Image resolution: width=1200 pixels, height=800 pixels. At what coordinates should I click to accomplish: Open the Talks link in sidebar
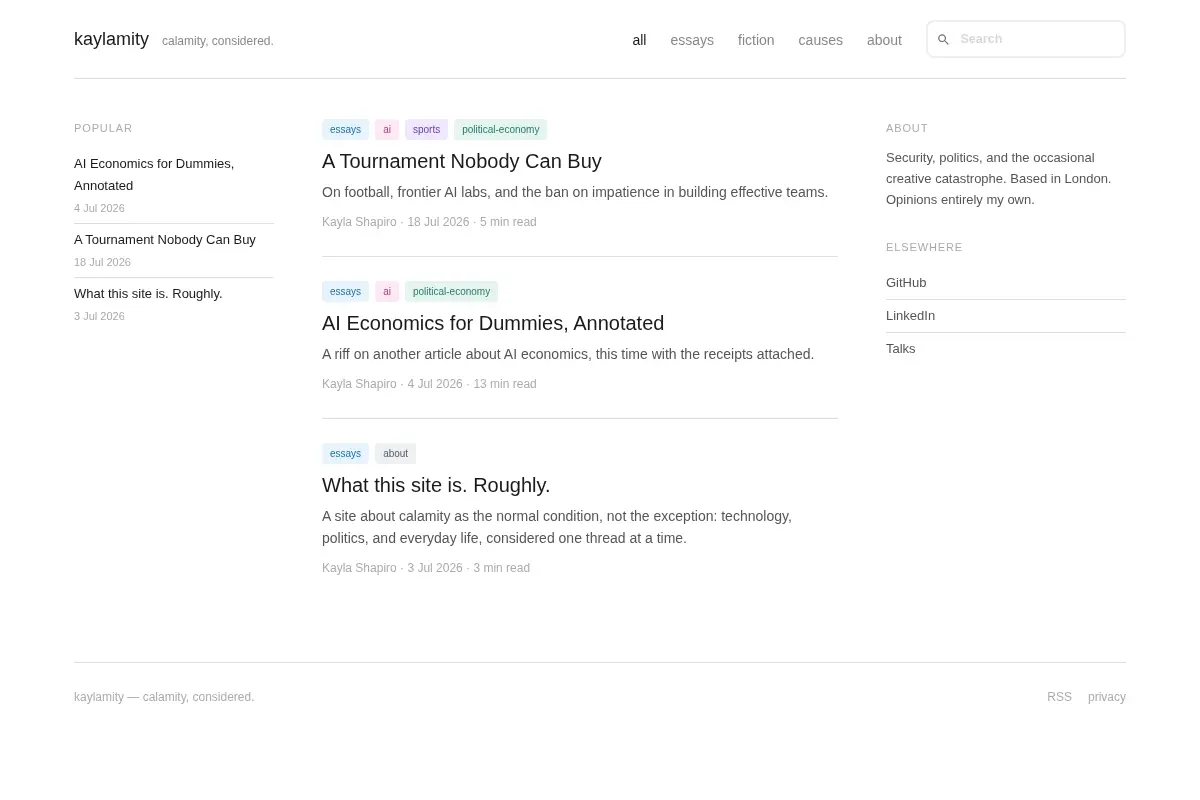[x=901, y=349]
